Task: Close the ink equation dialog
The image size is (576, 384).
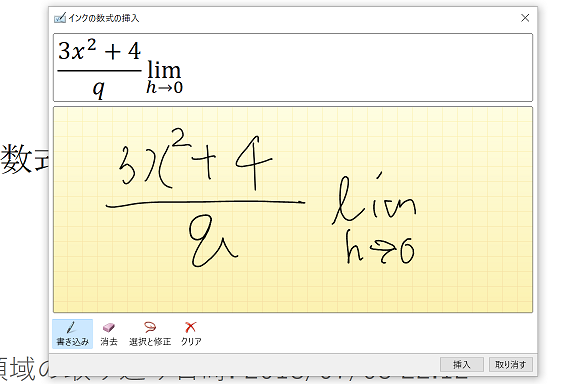Action: [x=525, y=18]
